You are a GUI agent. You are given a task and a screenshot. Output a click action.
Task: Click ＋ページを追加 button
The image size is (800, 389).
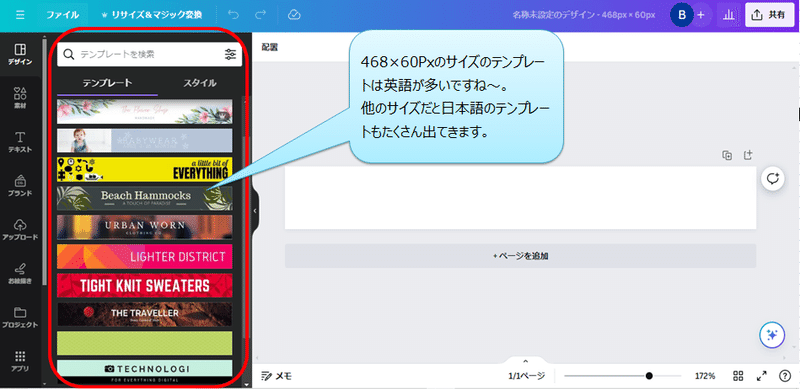520,256
